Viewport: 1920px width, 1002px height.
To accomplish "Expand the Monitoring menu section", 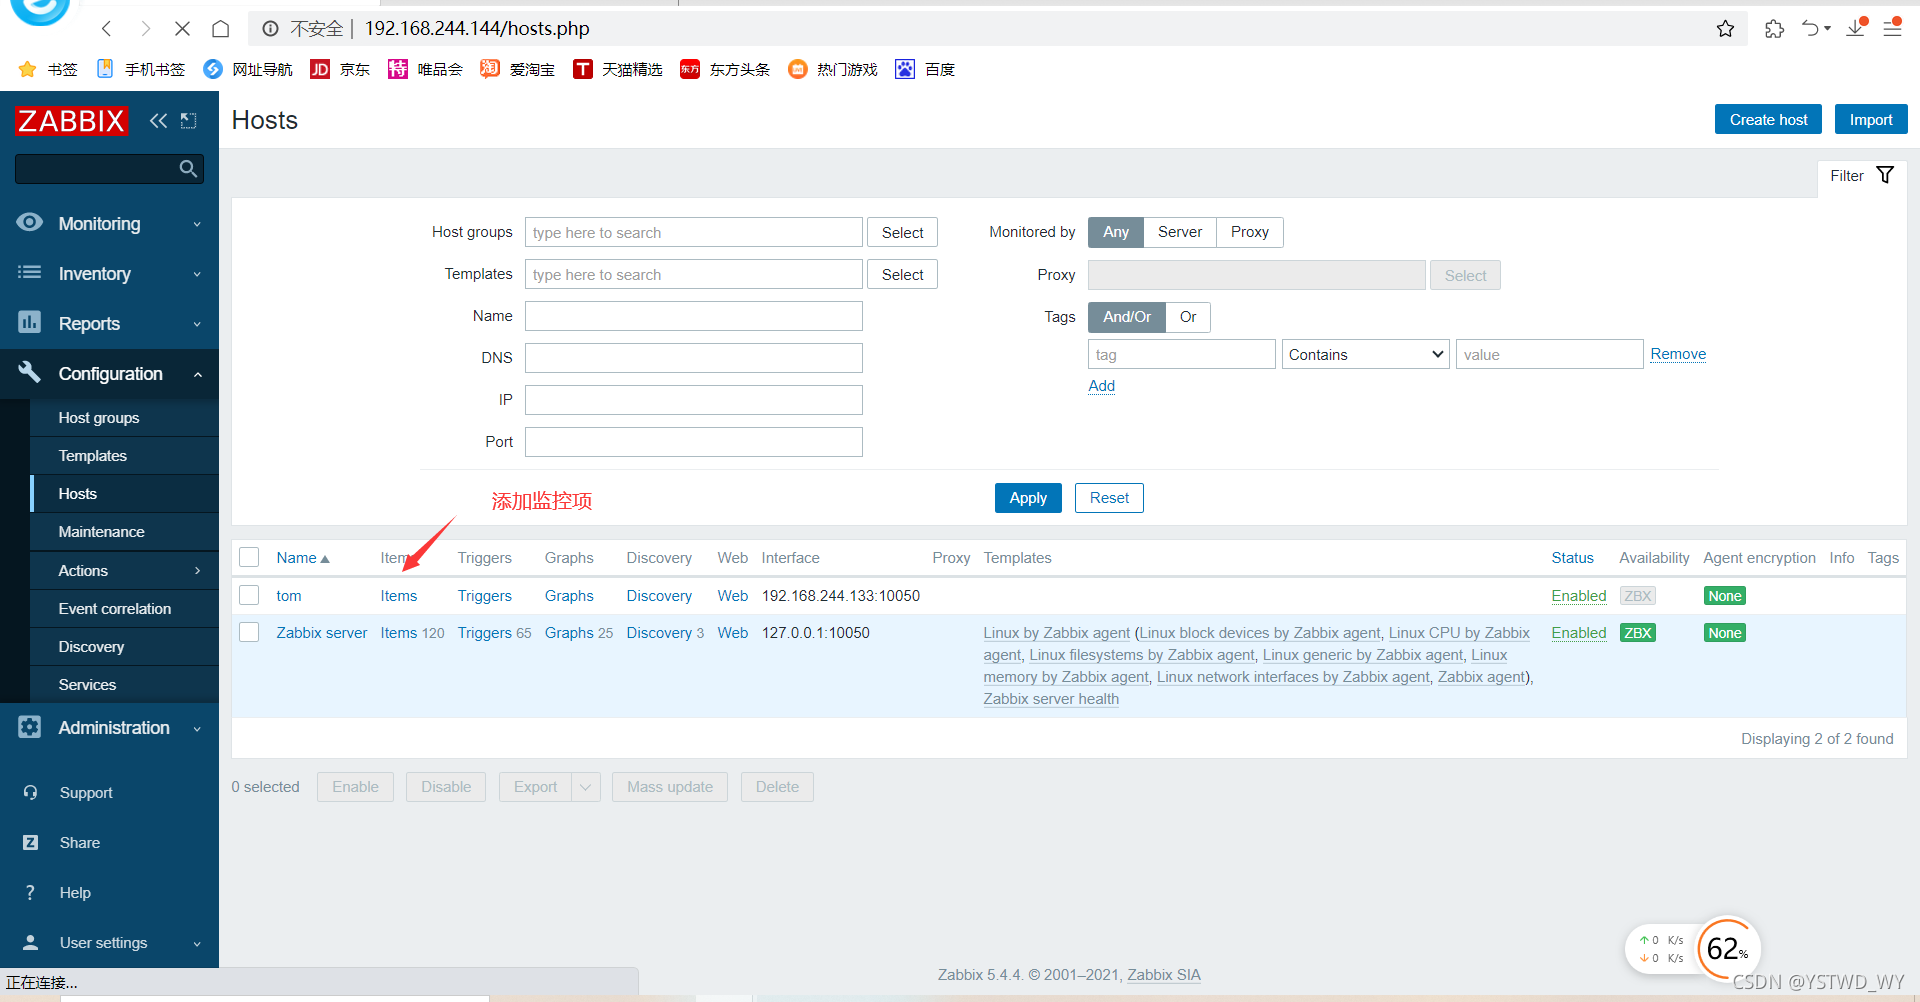I will [197, 224].
